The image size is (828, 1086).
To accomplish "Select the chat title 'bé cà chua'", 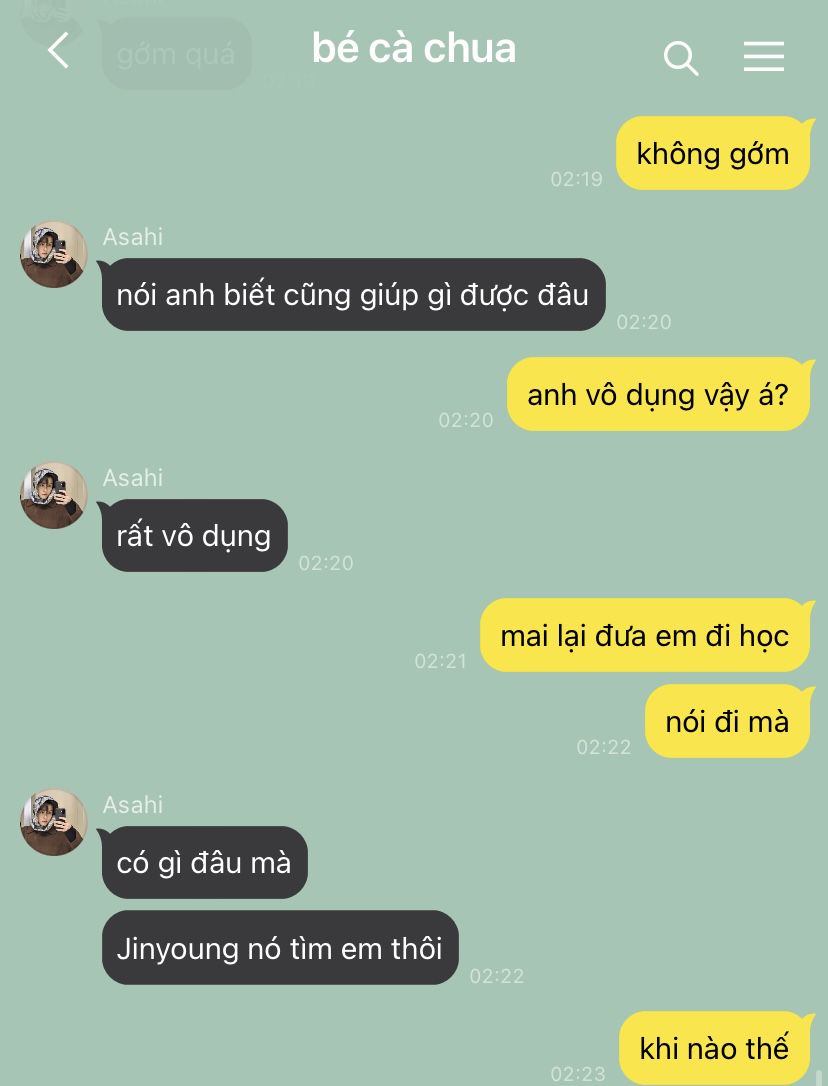I will 414,48.
